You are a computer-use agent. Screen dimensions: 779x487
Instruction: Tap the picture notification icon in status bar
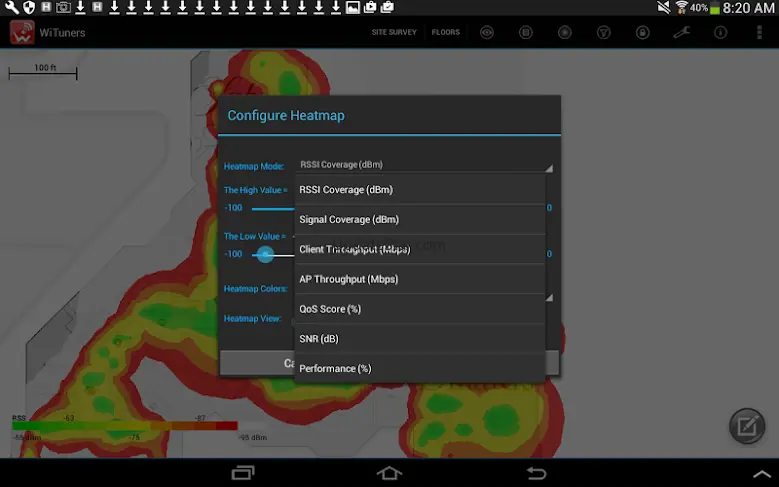point(353,7)
